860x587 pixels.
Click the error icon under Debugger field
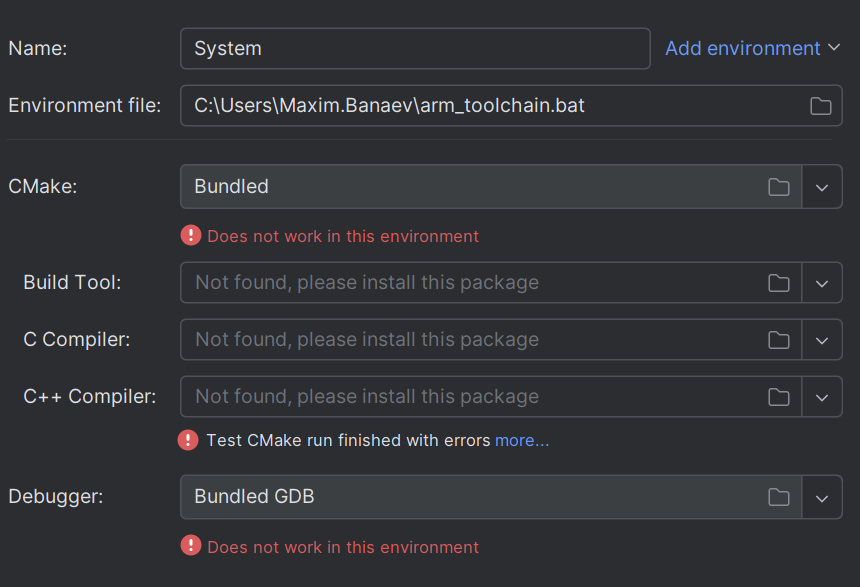[190, 546]
